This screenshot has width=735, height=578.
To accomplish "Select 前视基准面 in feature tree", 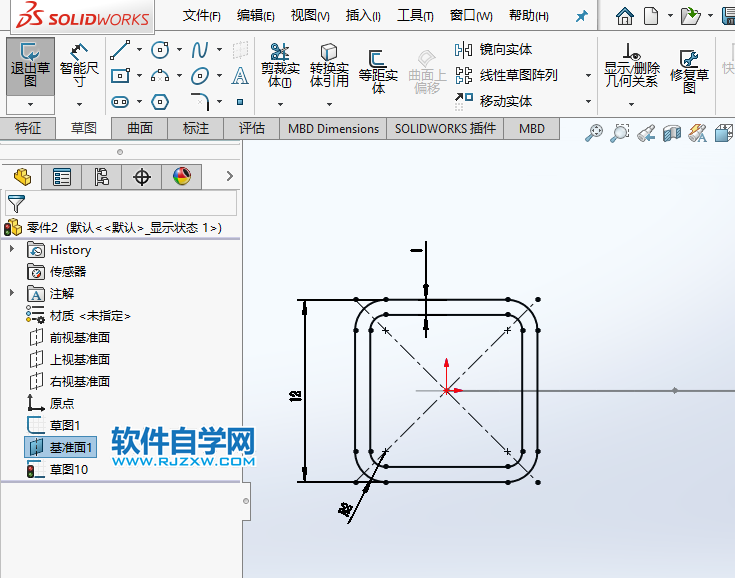I will (69, 337).
